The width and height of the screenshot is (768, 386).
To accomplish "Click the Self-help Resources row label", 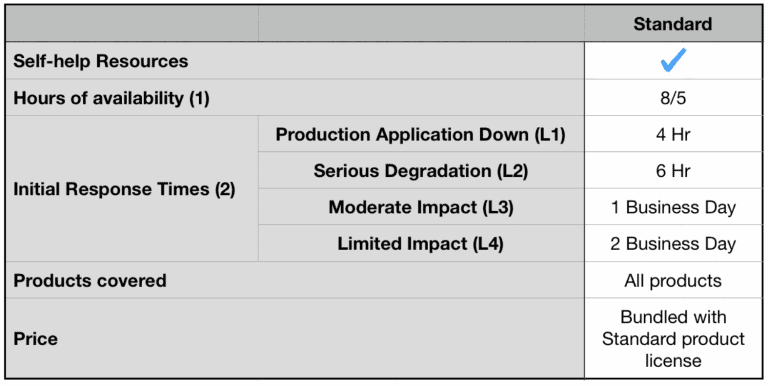I will (101, 61).
